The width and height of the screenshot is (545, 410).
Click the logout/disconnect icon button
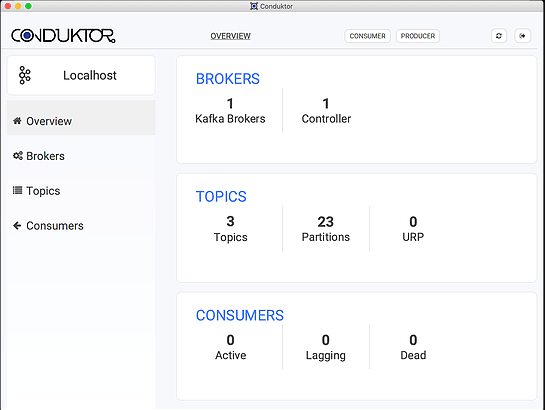coord(522,36)
